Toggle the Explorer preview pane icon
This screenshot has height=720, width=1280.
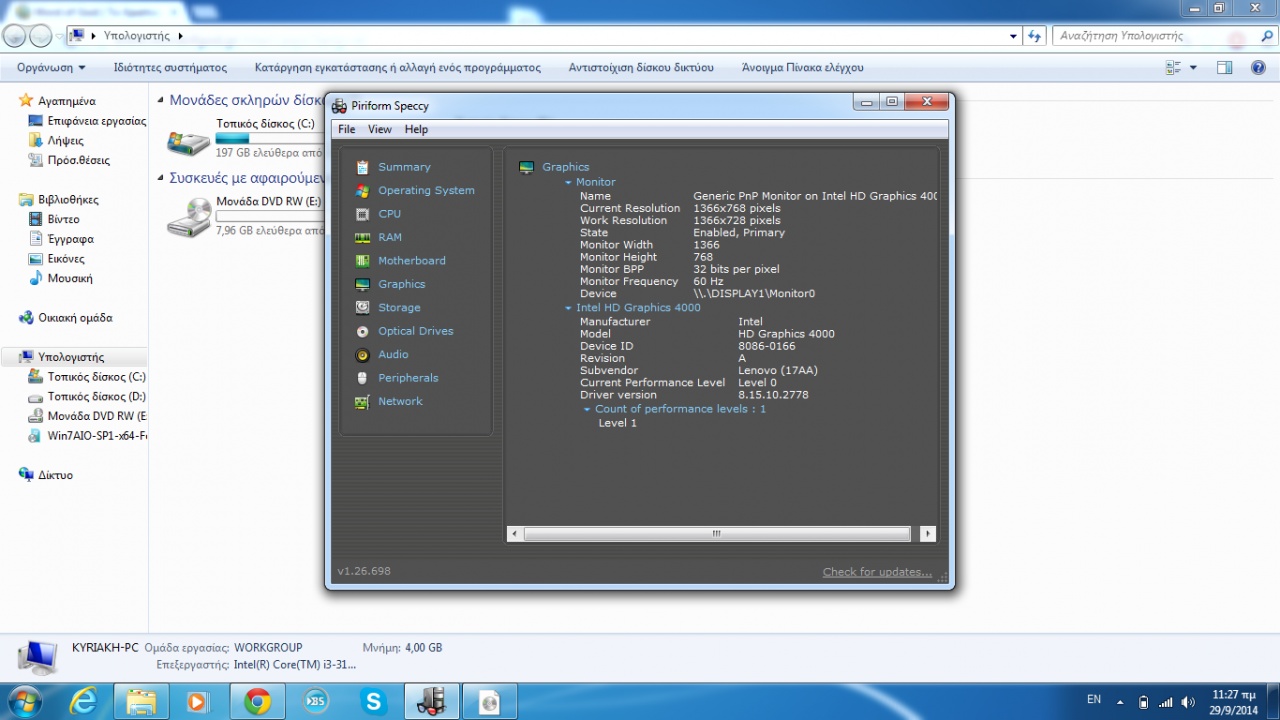[1225, 67]
